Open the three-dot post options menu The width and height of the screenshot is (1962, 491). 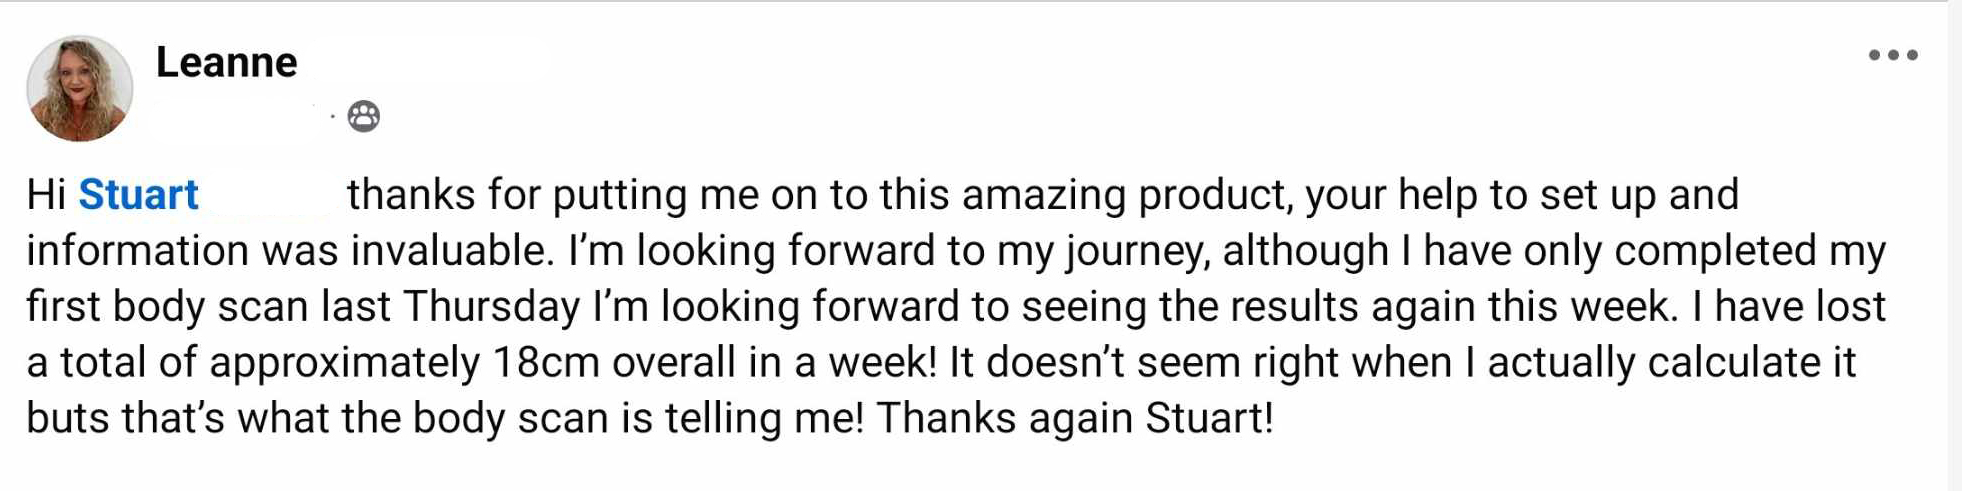[1892, 55]
